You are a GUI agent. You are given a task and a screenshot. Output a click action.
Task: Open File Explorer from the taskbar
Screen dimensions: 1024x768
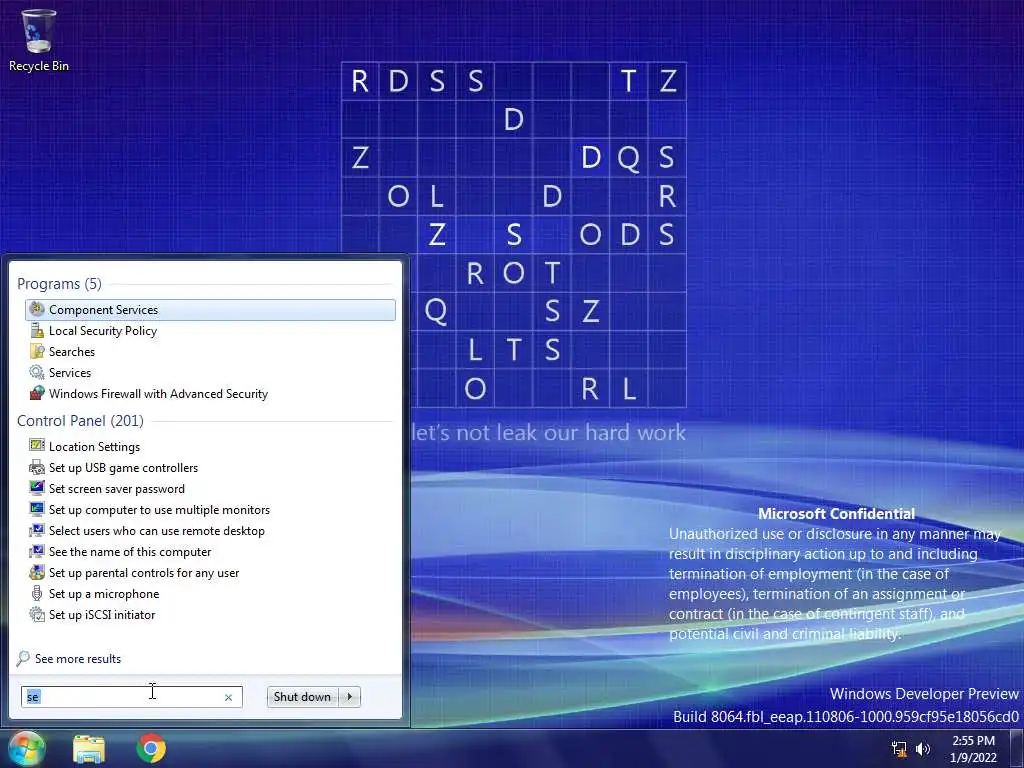click(89, 748)
